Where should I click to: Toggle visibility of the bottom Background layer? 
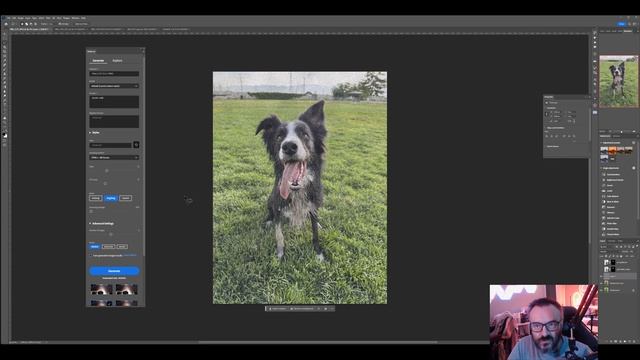tap(601, 290)
